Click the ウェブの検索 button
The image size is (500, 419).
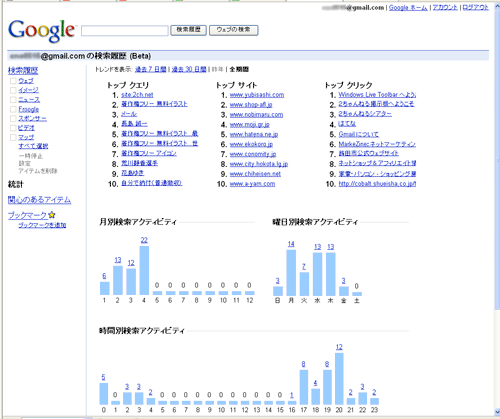tap(234, 30)
